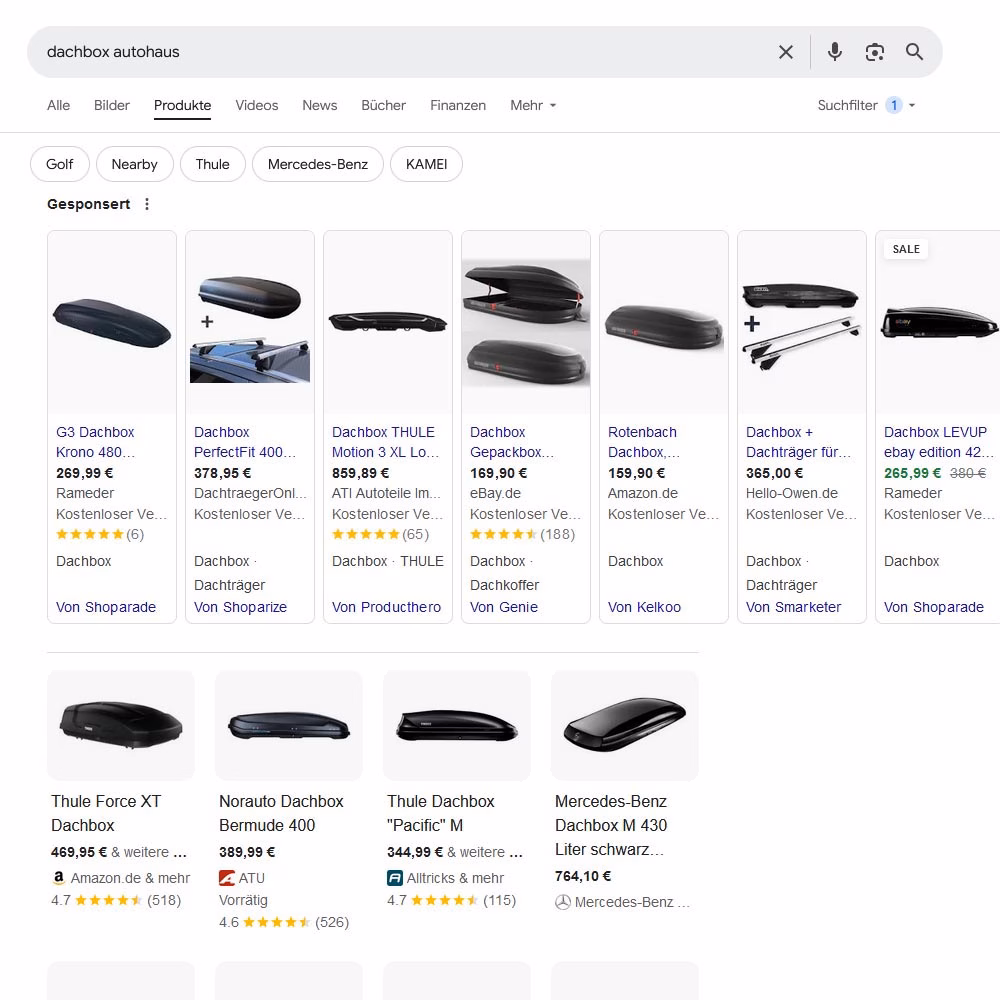The image size is (1000, 1000).
Task: Click the ATU logo under Norauto Dachbox
Action: pos(225,878)
